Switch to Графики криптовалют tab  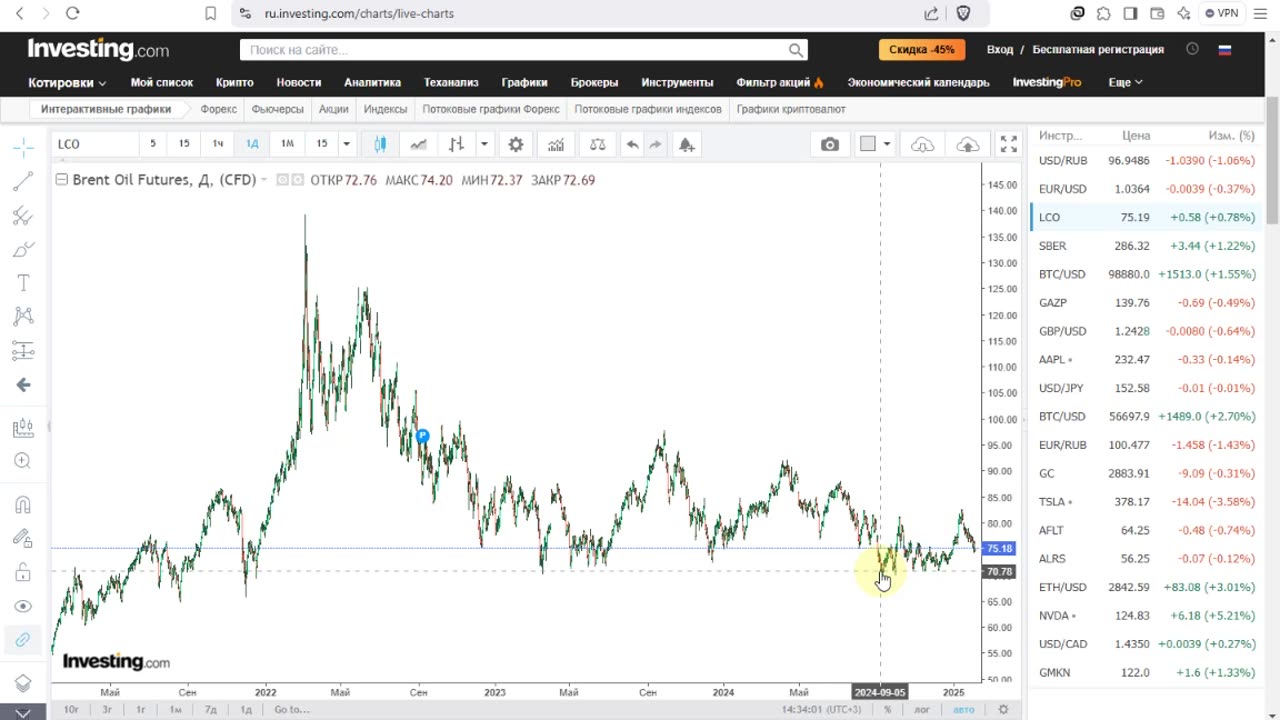pyautogui.click(x=791, y=109)
